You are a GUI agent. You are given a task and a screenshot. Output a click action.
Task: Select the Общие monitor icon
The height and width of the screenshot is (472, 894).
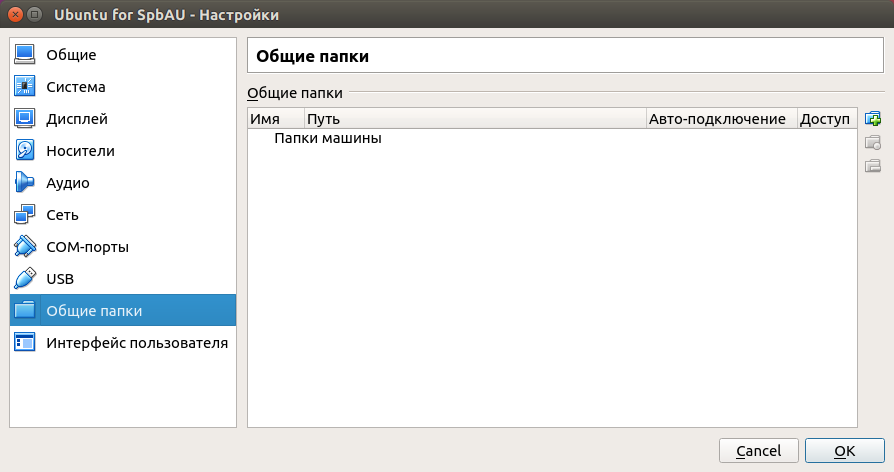point(25,55)
